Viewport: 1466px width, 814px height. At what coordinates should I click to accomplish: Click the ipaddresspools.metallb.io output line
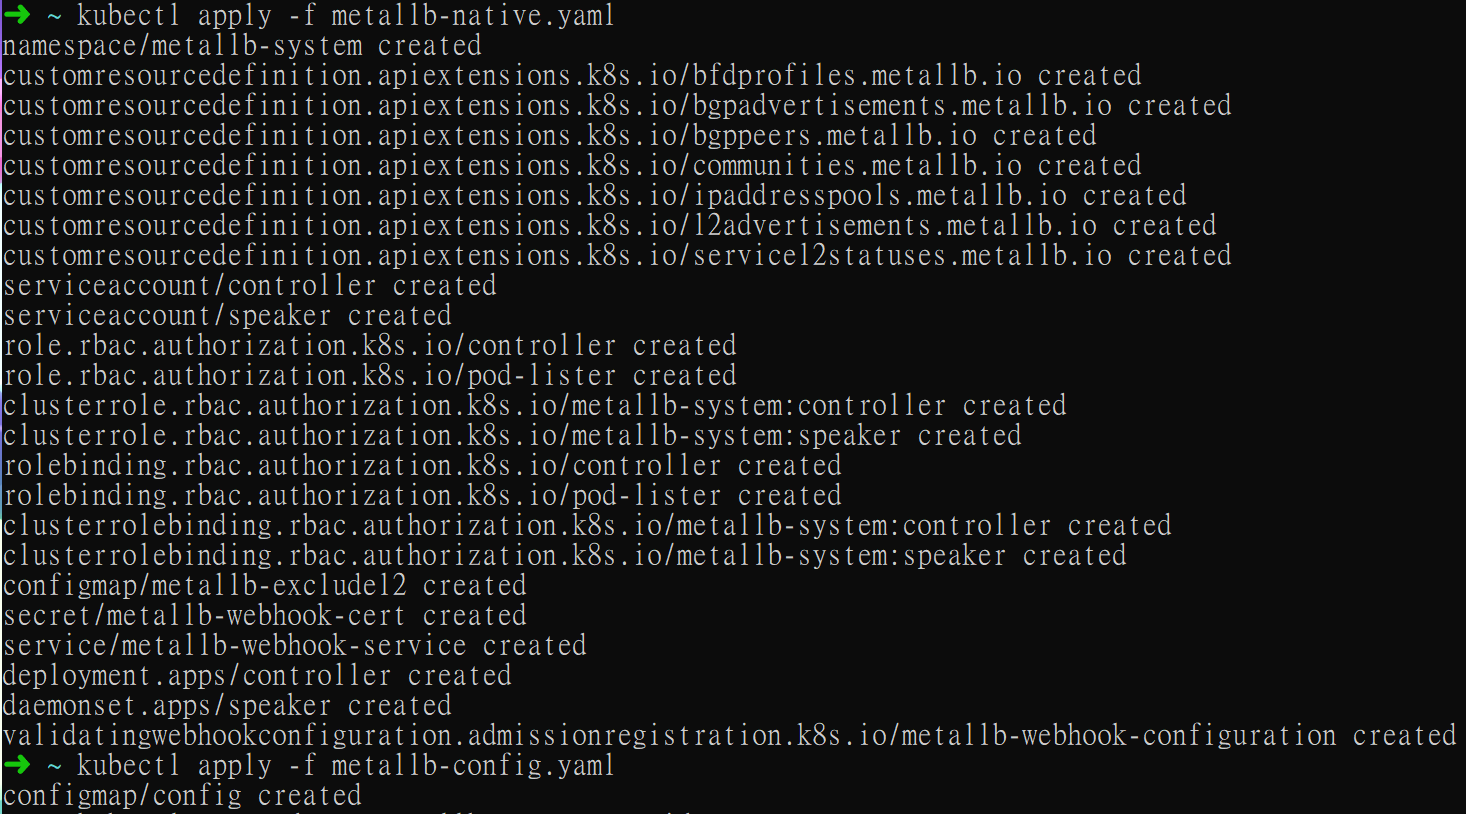coord(595,195)
